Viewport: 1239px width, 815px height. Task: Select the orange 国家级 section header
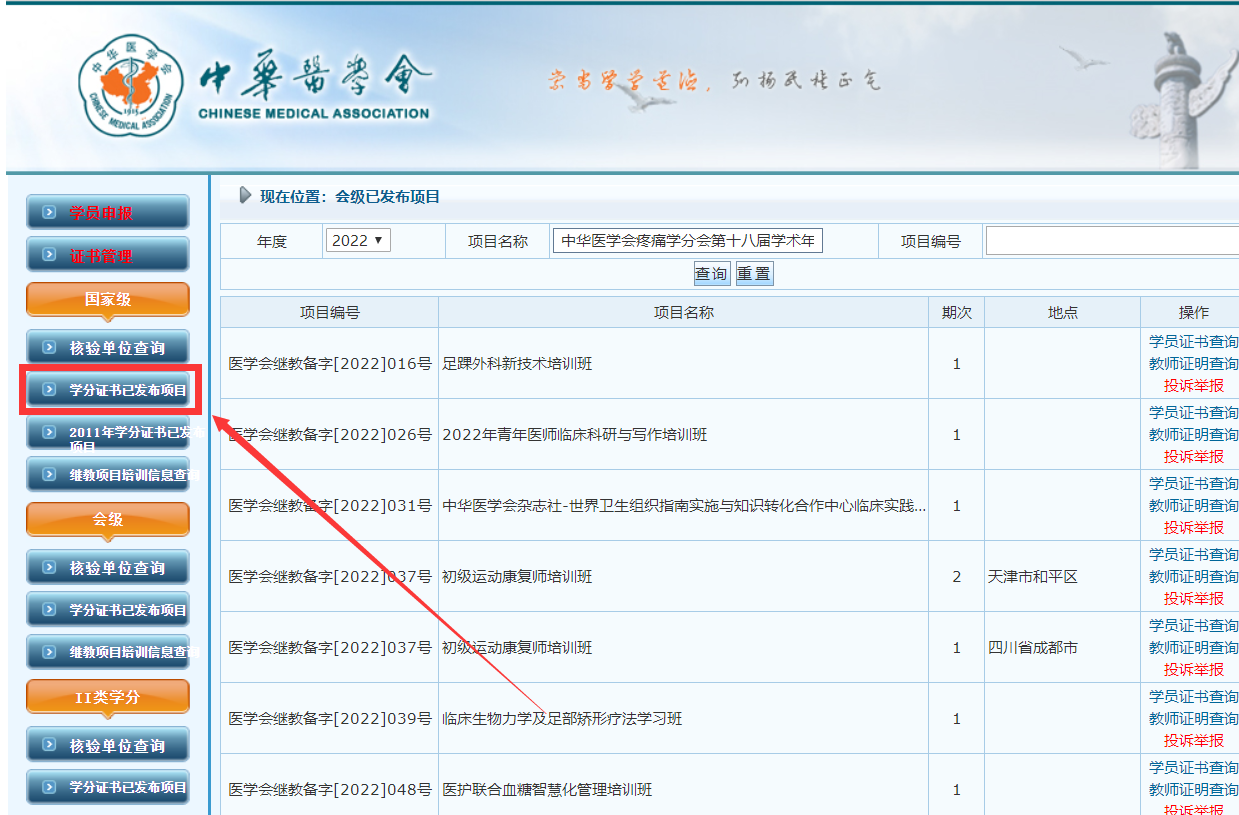108,300
